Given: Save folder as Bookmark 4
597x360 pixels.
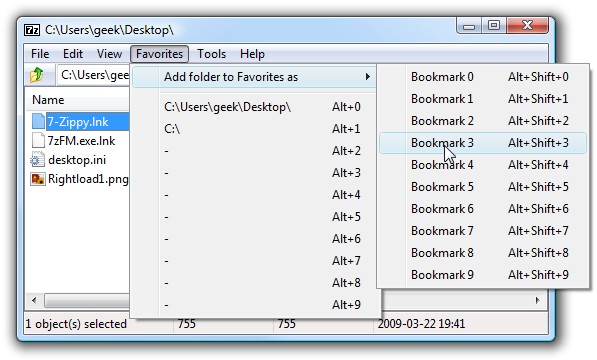Looking at the screenshot, I should 483,165.
